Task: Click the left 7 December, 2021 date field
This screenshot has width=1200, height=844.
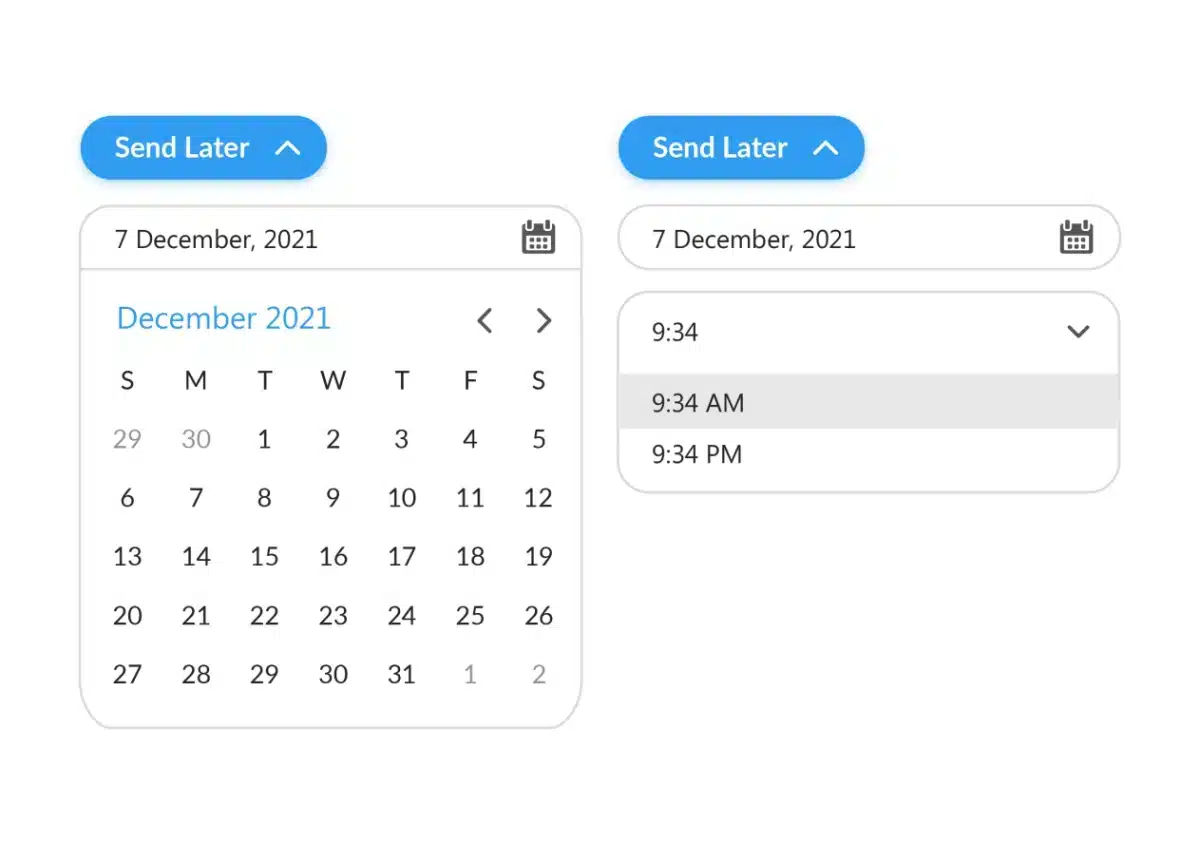Action: tap(330, 238)
